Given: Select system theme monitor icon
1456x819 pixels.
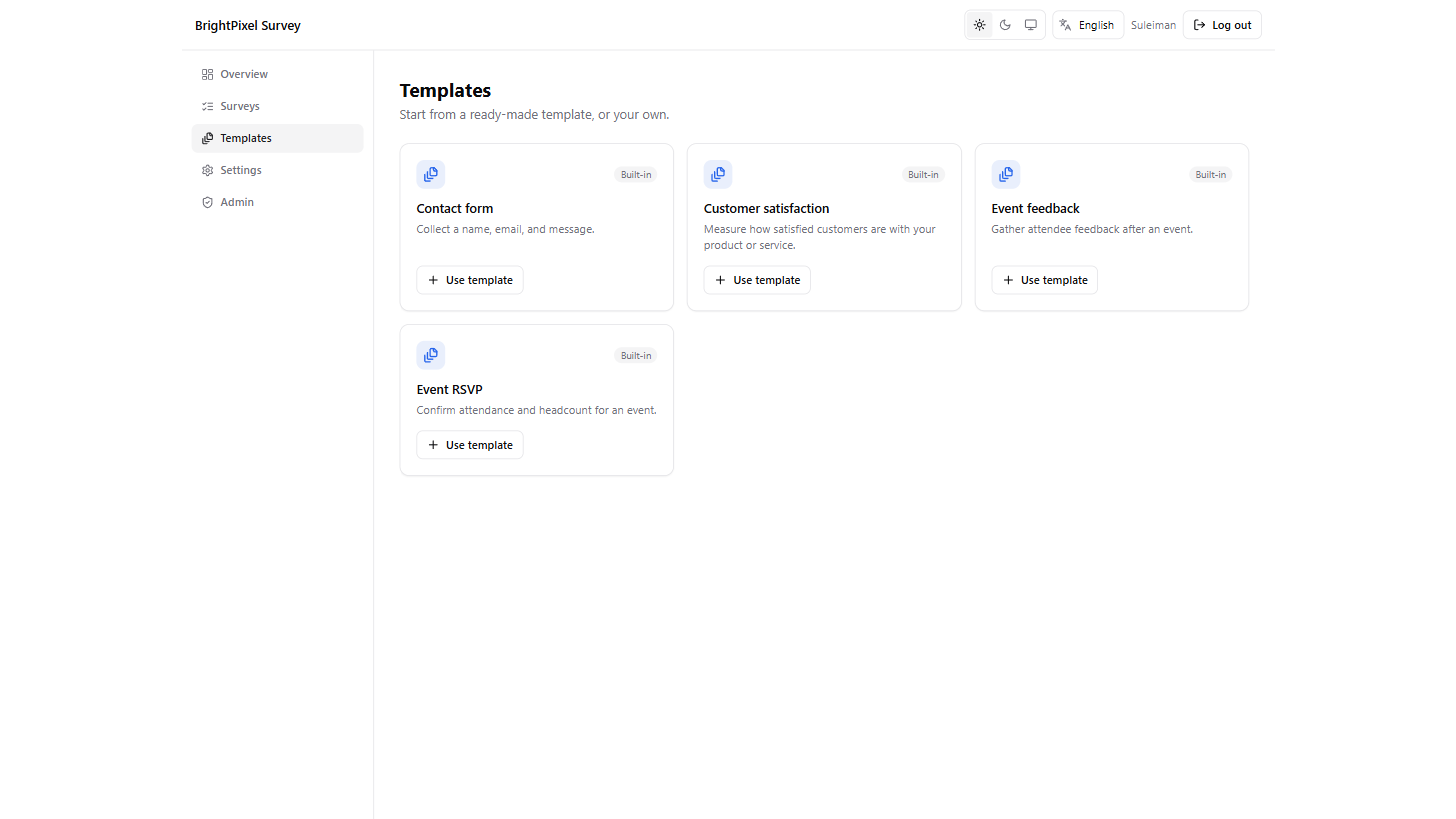Looking at the screenshot, I should click(x=1031, y=25).
